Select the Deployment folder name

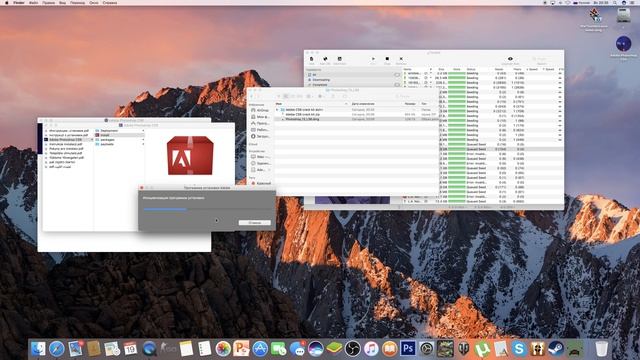point(109,131)
